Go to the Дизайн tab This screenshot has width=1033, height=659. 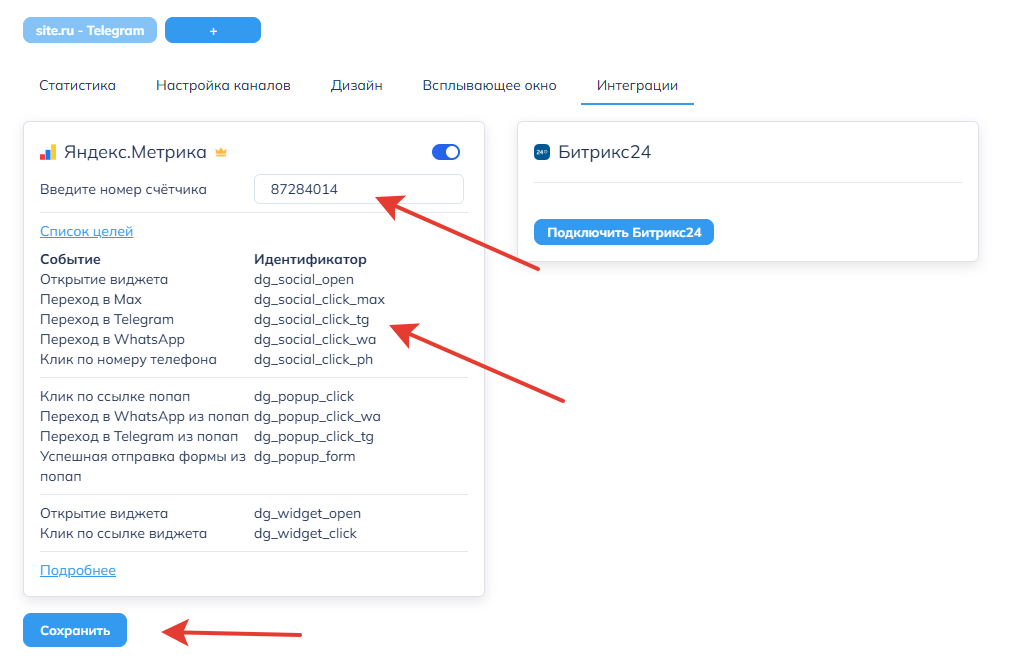(356, 86)
